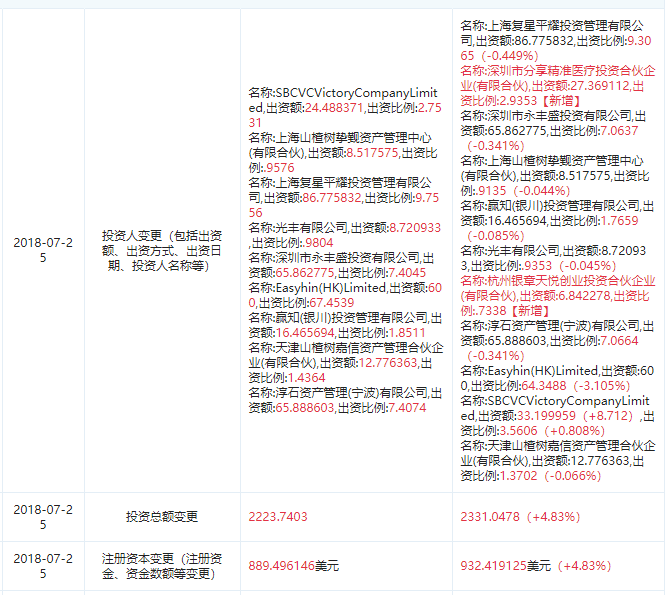The height and width of the screenshot is (595, 668).
Task: Click the newly added 杭州银章天悦创业投资合伙企业 name
Action: pyautogui.click(x=558, y=288)
